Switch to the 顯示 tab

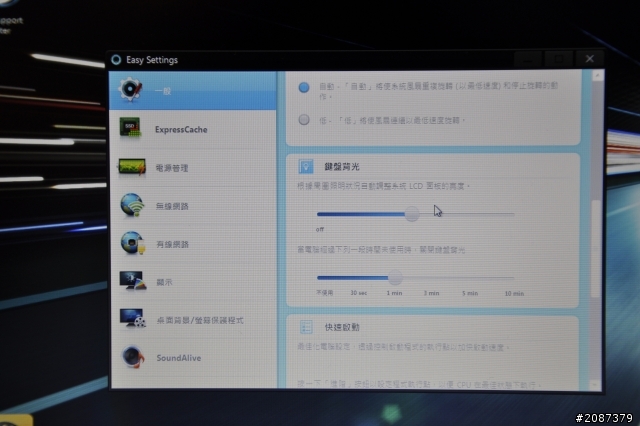point(193,282)
